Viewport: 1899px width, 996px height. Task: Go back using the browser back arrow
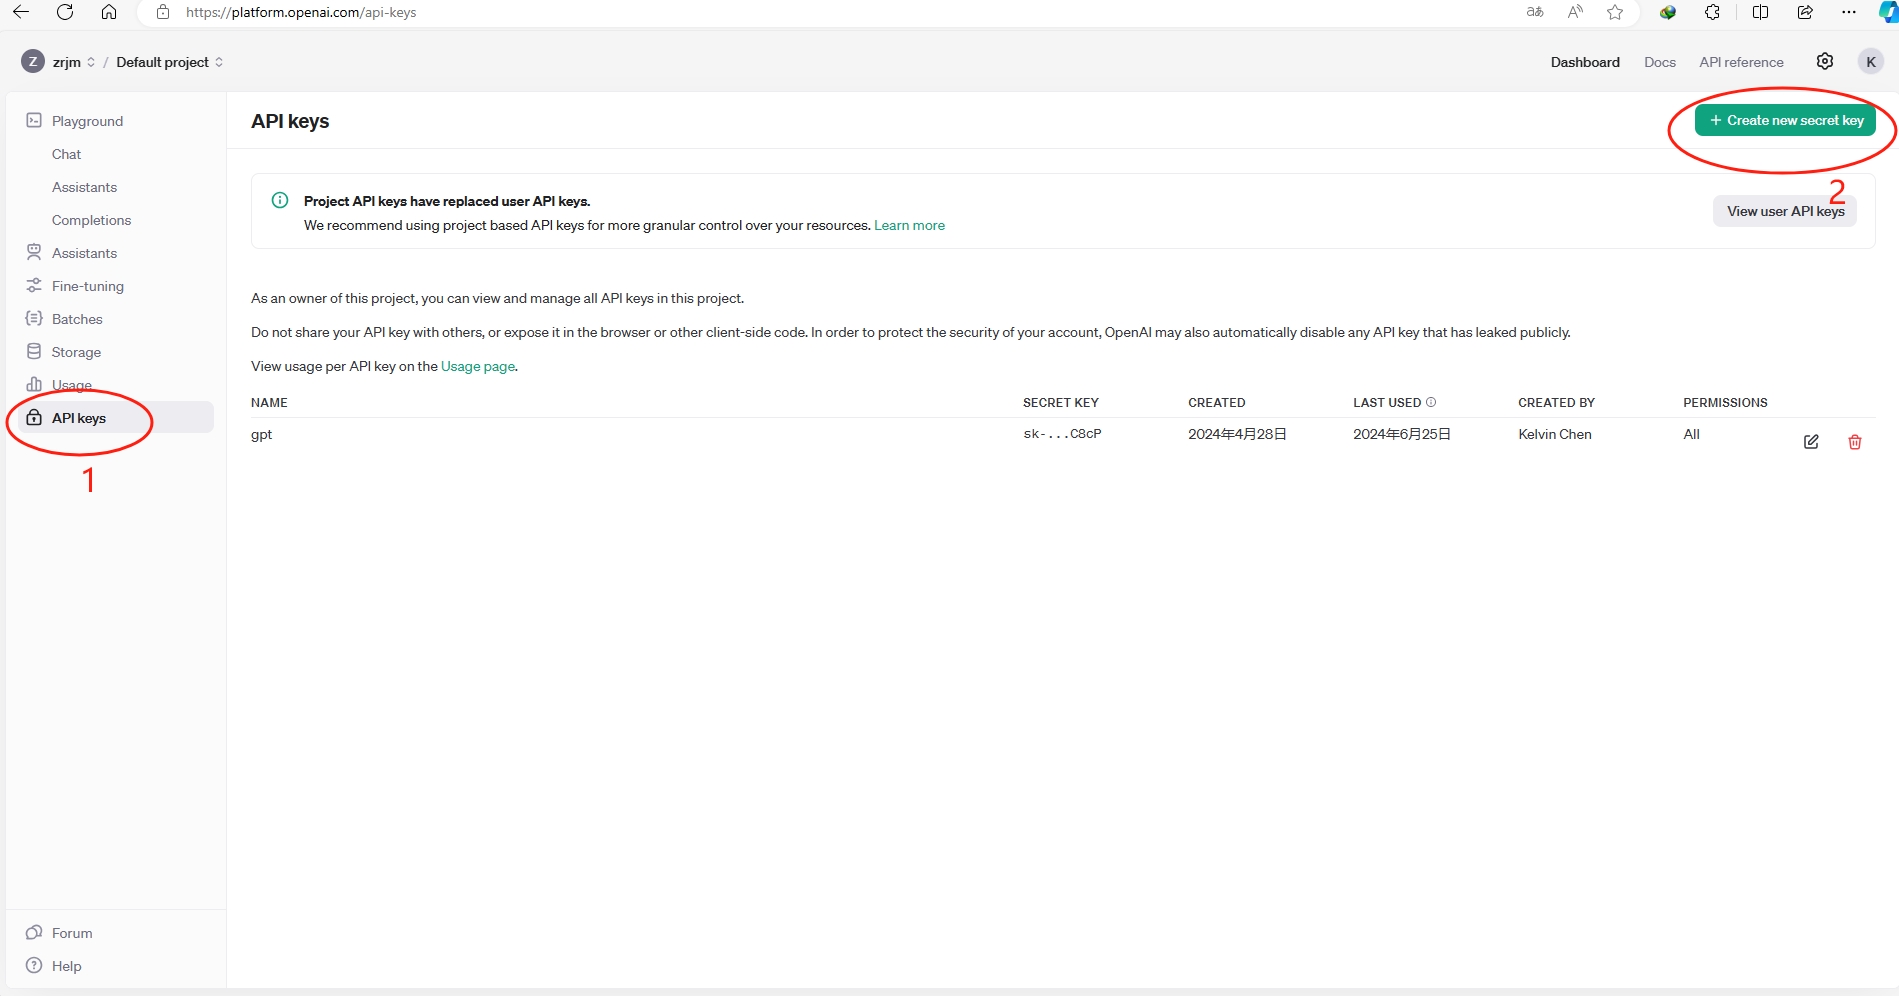pos(21,12)
